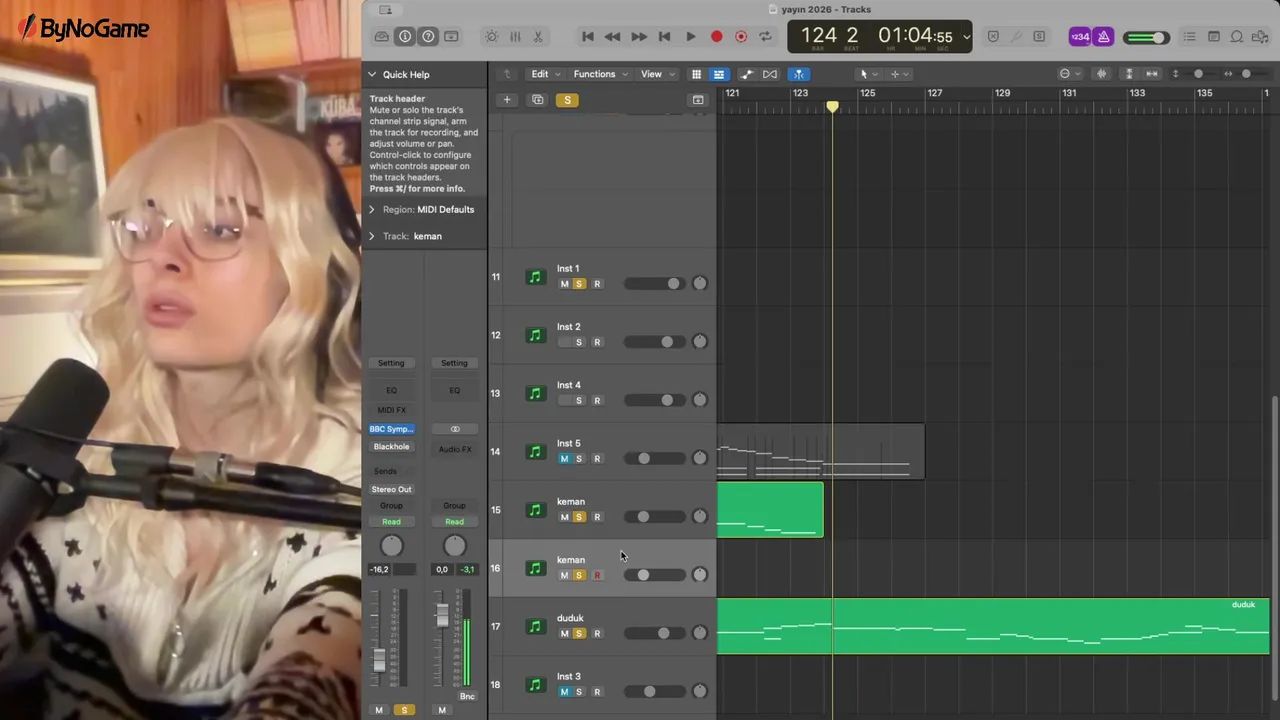Click left channel strip Setting button
Screen dimensions: 1280x720
[x=391, y=363]
